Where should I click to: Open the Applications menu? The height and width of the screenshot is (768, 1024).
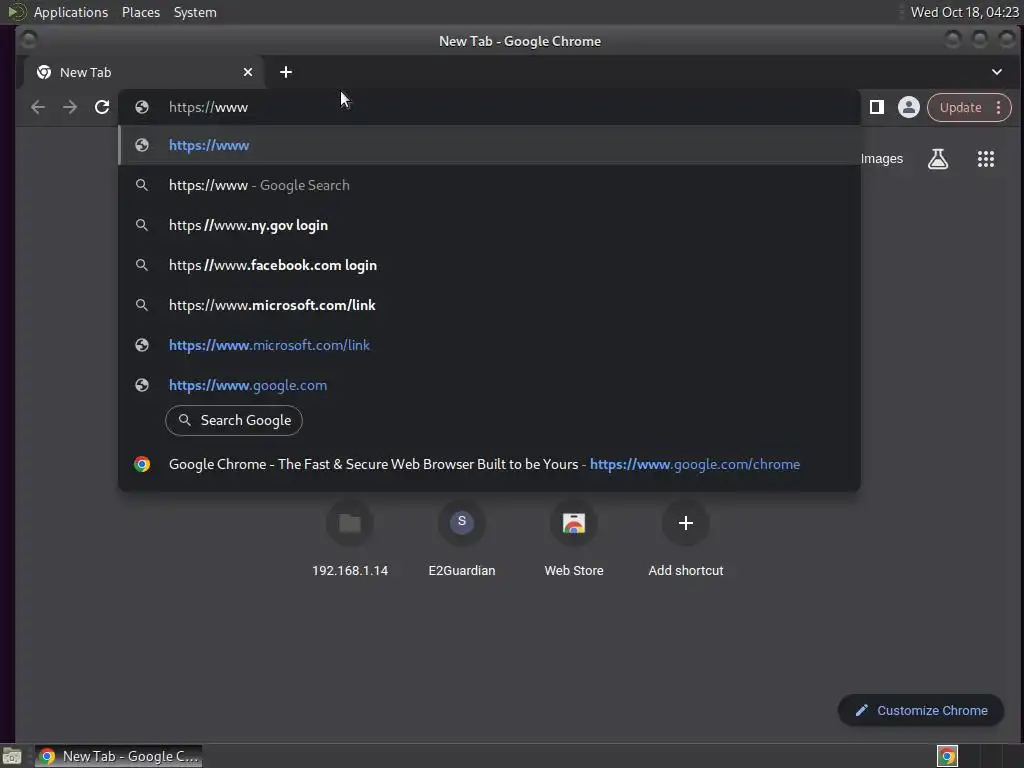(71, 12)
